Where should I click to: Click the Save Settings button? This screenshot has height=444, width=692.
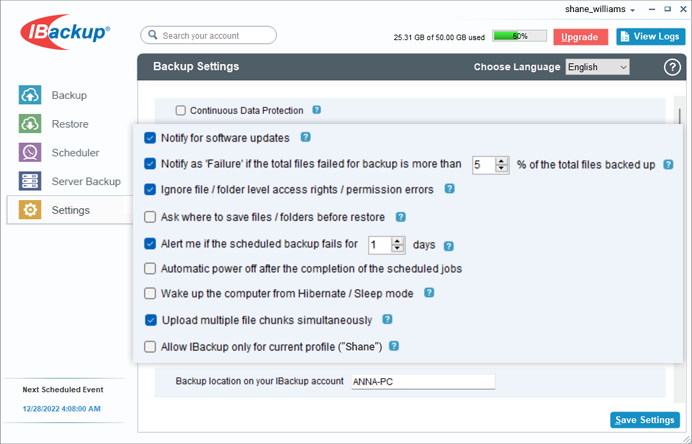[645, 420]
